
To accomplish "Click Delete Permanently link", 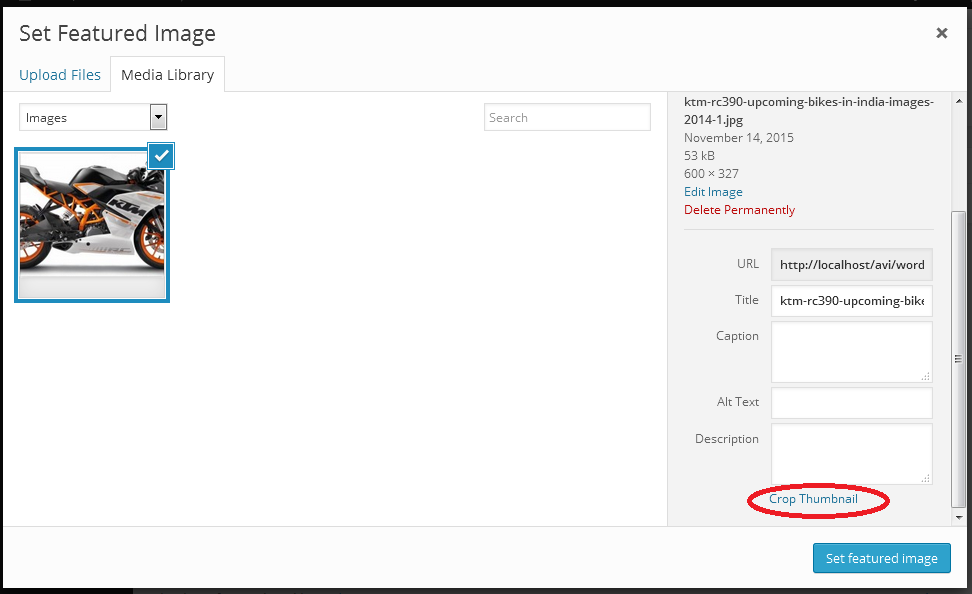I will (739, 210).
